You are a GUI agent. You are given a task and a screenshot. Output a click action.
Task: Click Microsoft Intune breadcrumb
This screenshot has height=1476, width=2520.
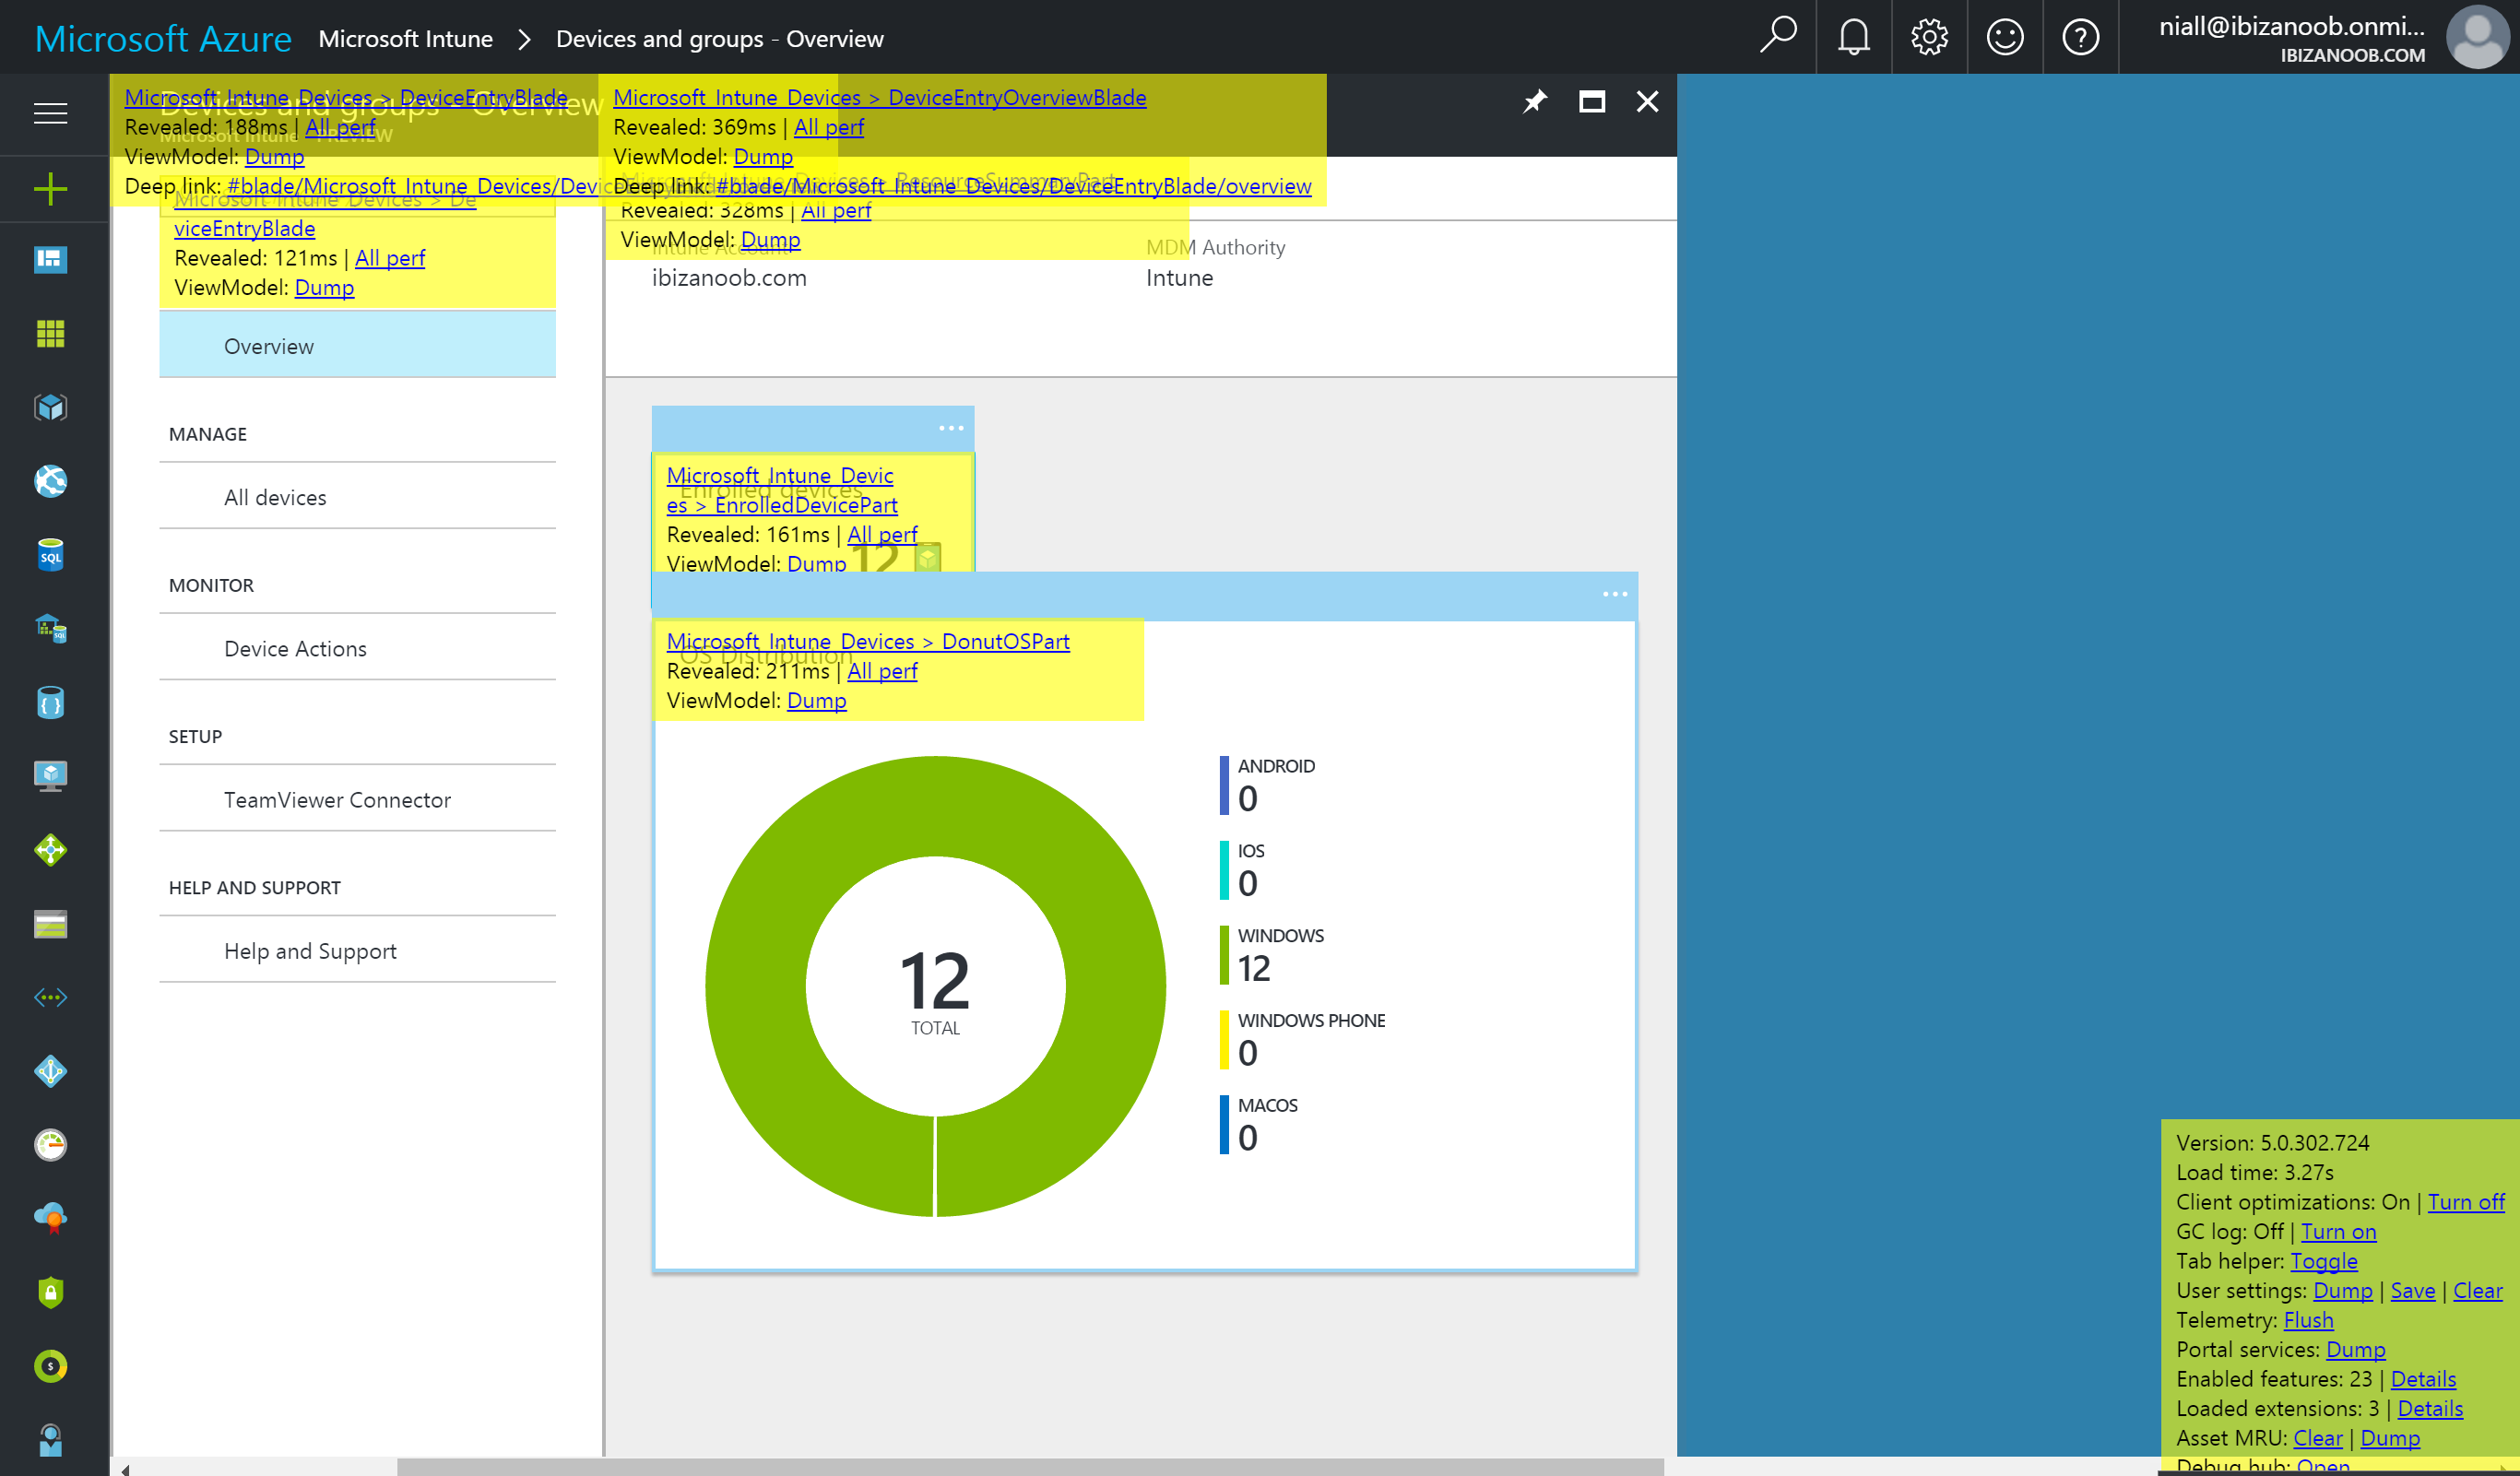coord(405,39)
